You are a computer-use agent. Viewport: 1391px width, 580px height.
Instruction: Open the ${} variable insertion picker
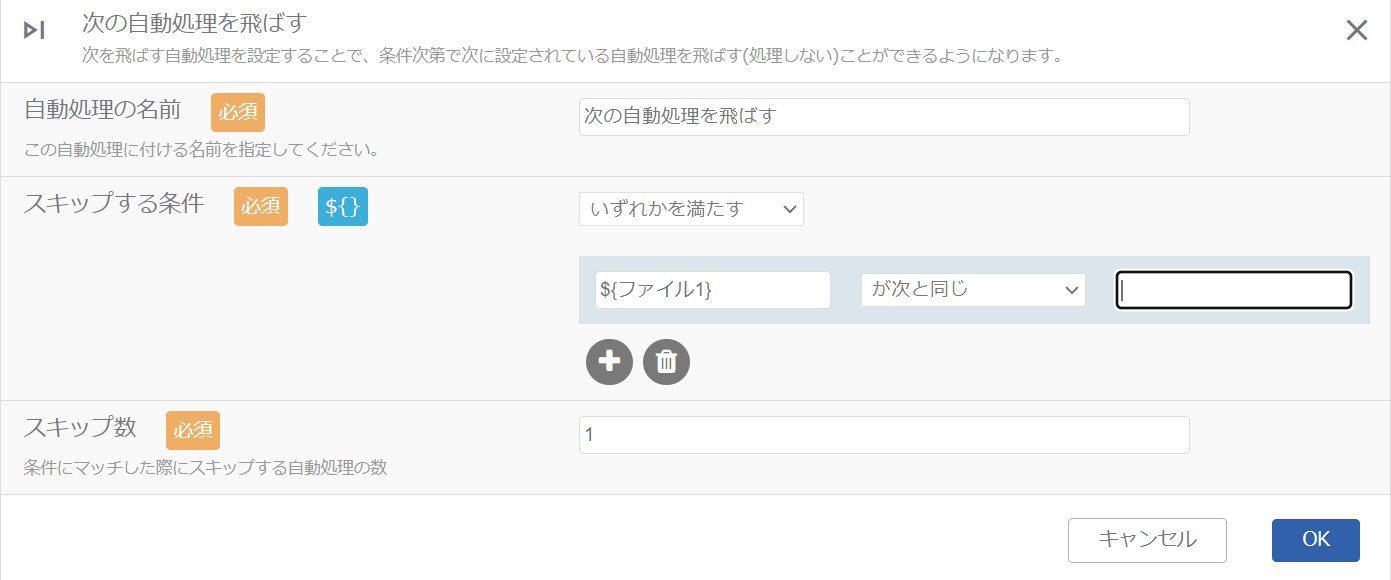tap(343, 208)
